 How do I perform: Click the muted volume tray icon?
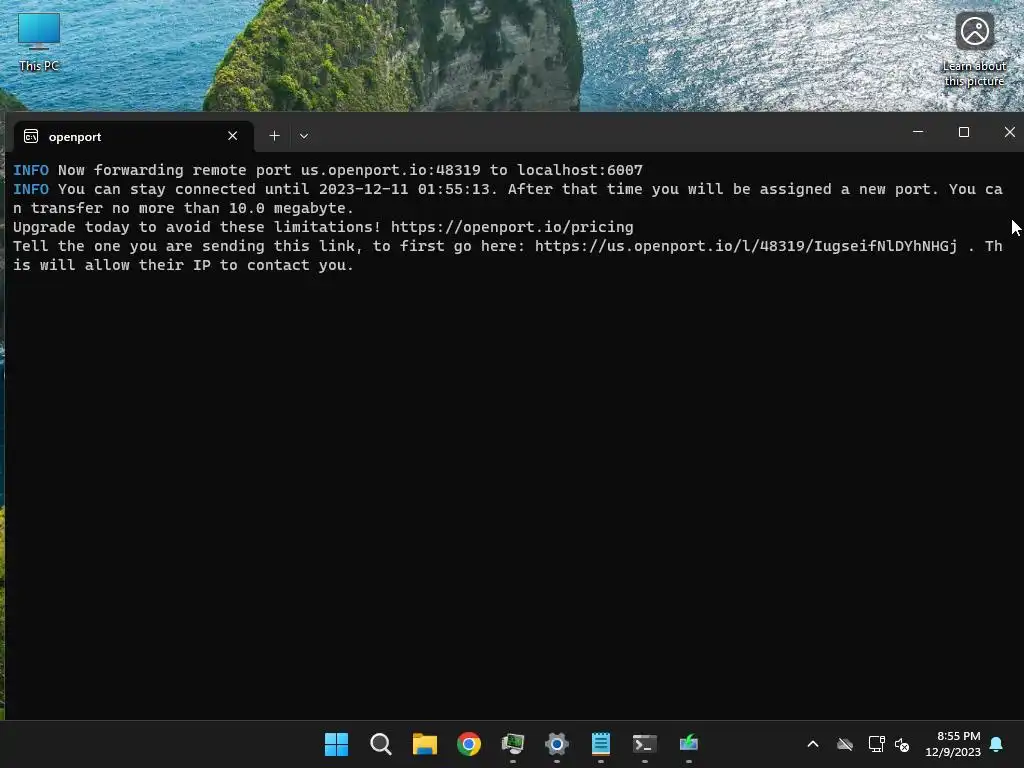(x=902, y=744)
